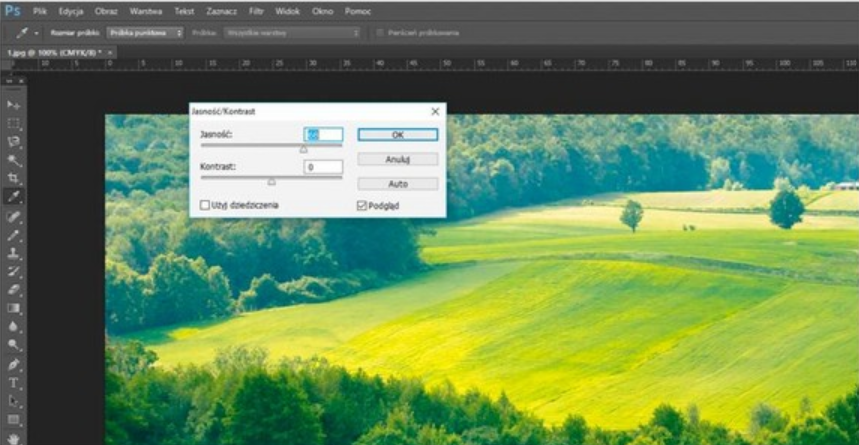Select the Eyedropper tool in toolbox
Viewport: 859px width, 445px height.
pyautogui.click(x=14, y=197)
